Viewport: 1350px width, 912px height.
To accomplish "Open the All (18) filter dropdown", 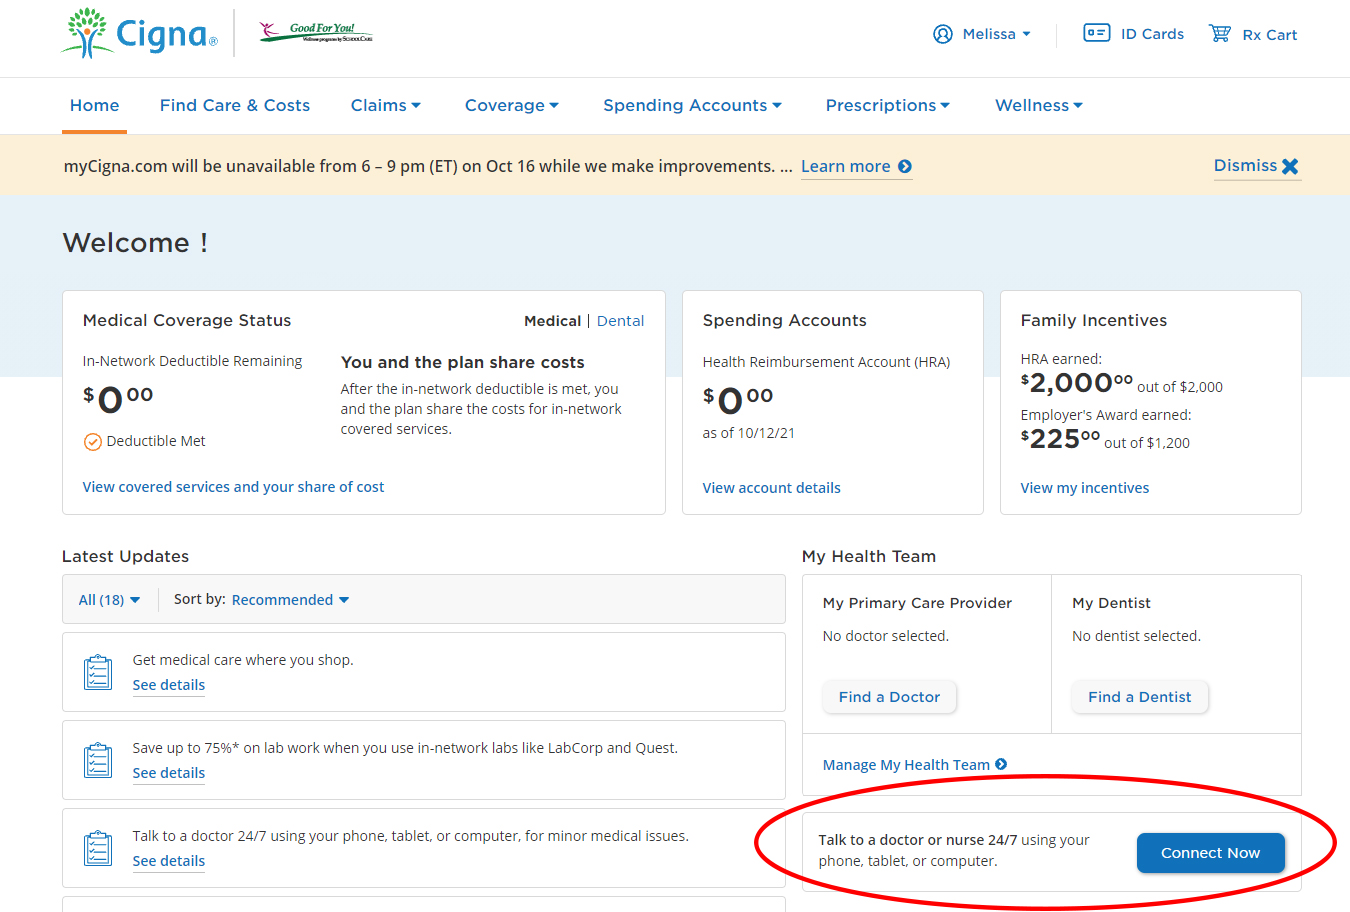I will (x=109, y=600).
